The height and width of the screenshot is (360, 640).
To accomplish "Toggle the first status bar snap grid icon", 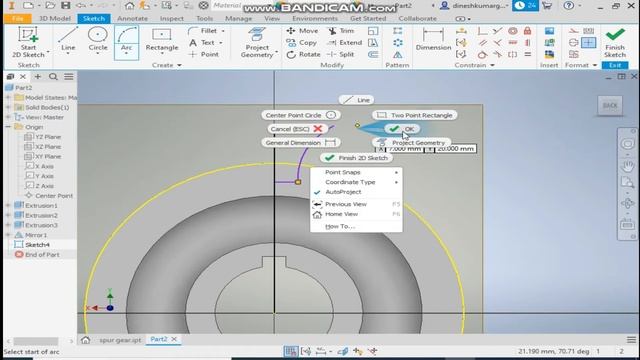I will click(x=291, y=351).
